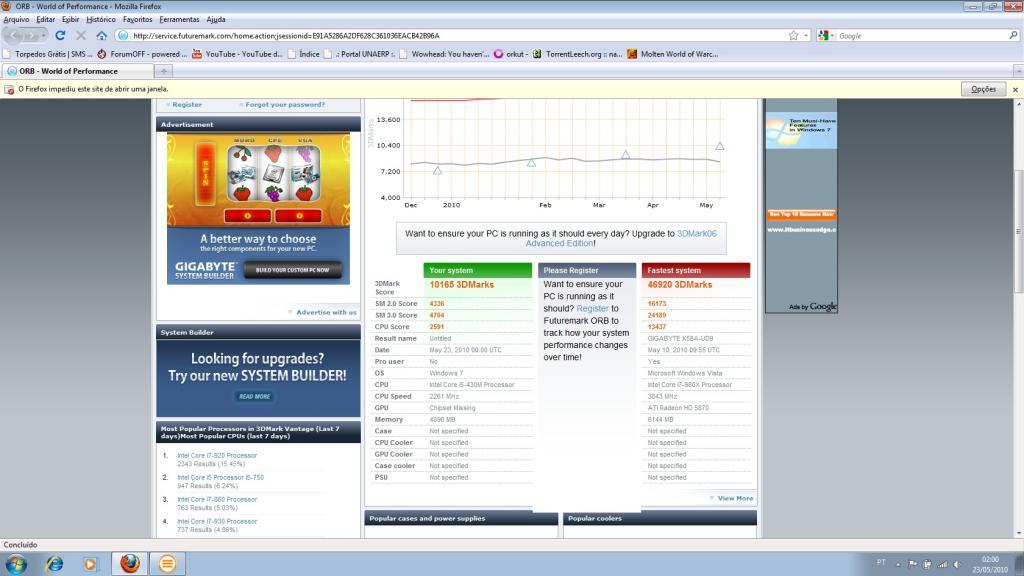Image resolution: width=1024 pixels, height=576 pixels.
Task: Click Forgot your password link
Action: point(285,104)
